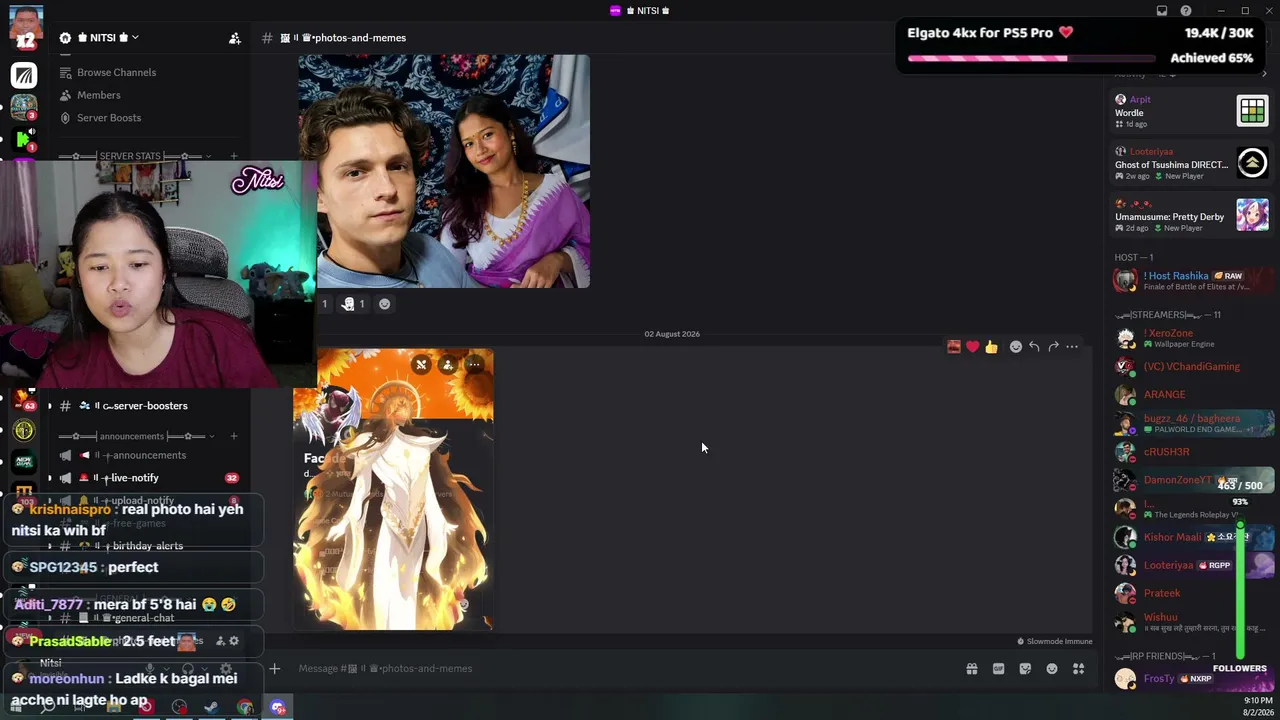Click the sunflower profile card artwork

(x=393, y=489)
